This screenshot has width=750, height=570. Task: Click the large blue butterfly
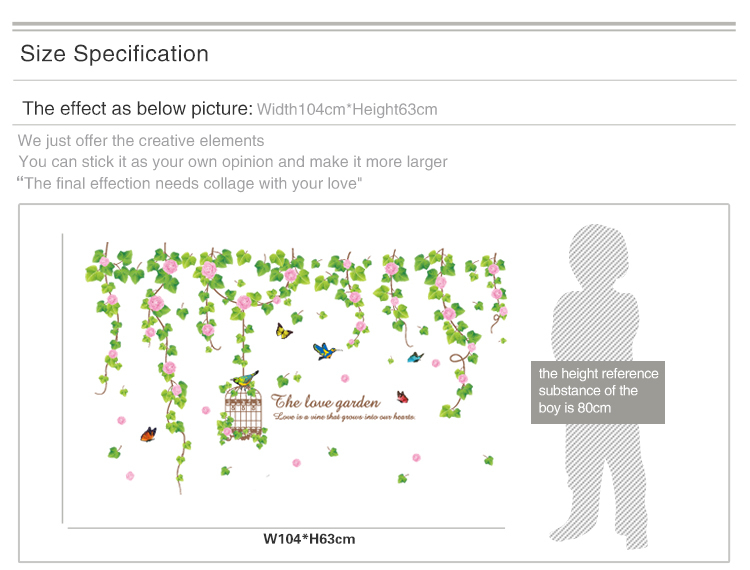click(x=323, y=351)
